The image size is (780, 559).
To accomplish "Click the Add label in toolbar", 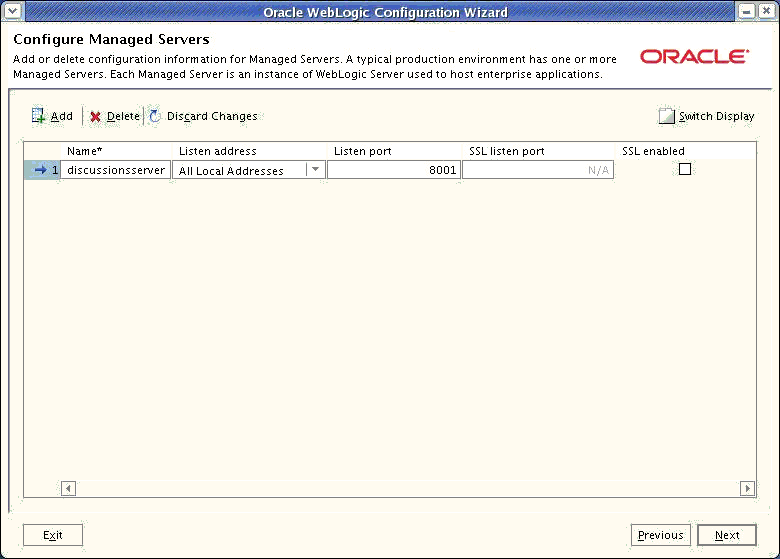I will [62, 116].
